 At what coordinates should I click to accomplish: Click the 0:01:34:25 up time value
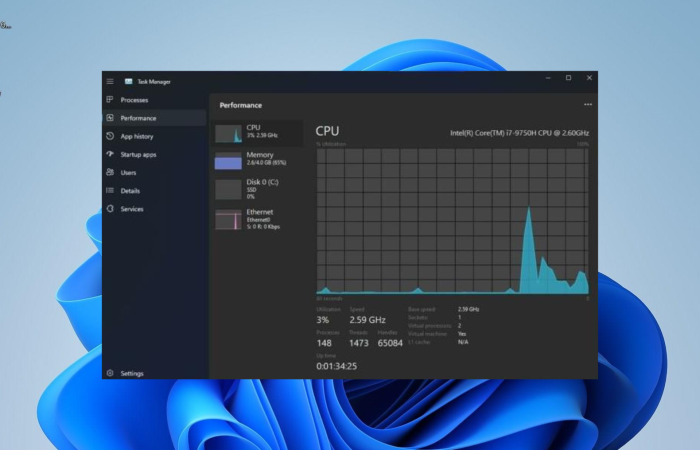click(x=337, y=367)
